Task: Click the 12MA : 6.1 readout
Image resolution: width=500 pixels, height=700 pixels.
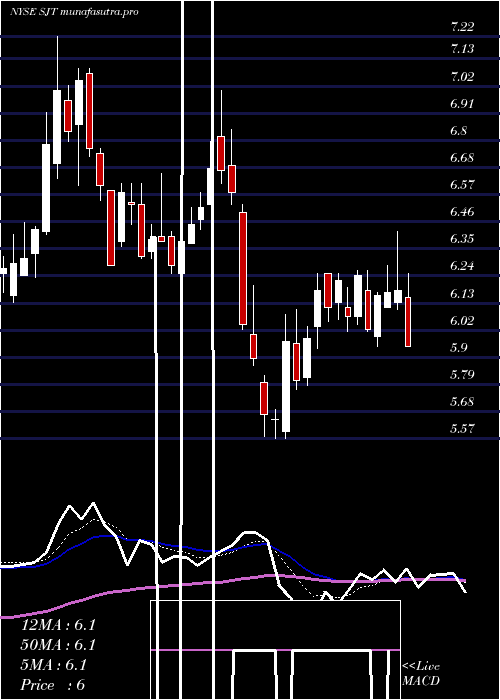Action: pyautogui.click(x=58, y=625)
